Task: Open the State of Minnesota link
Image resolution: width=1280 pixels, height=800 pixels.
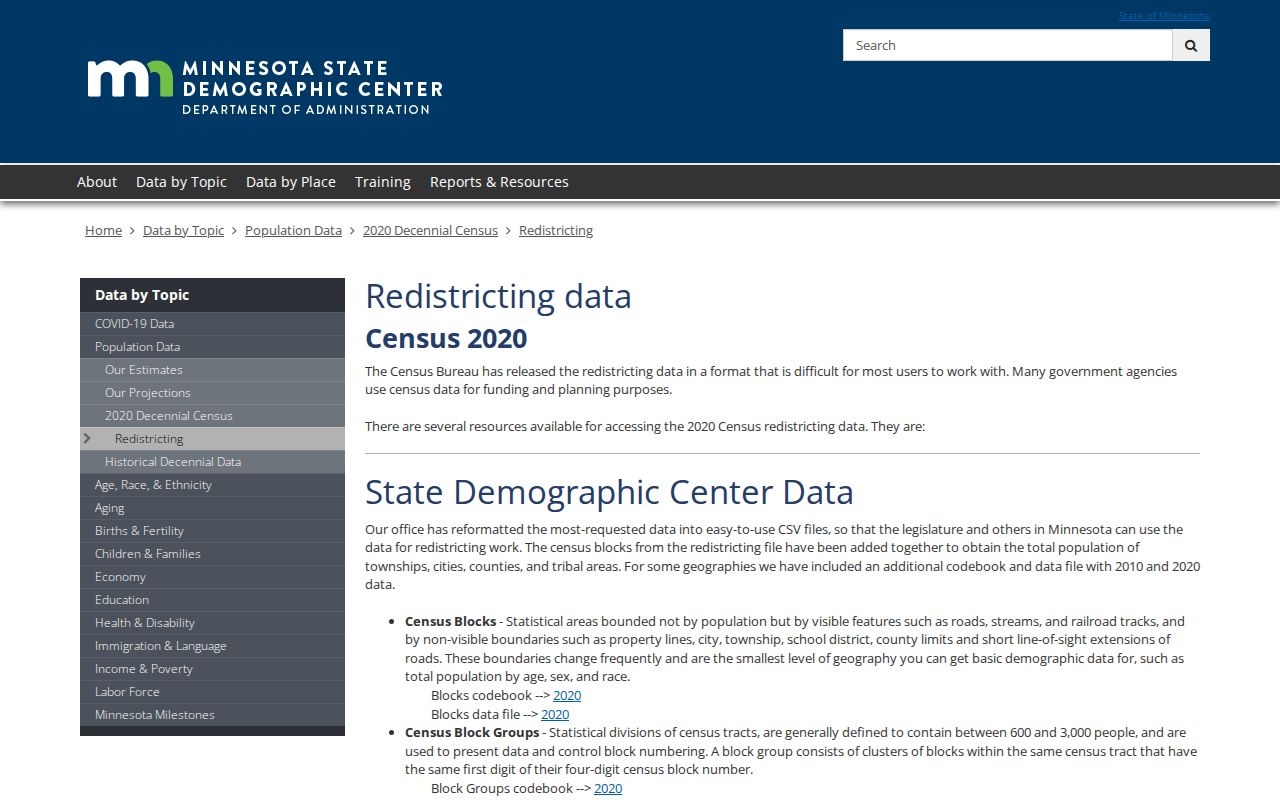Action: pyautogui.click(x=1164, y=15)
